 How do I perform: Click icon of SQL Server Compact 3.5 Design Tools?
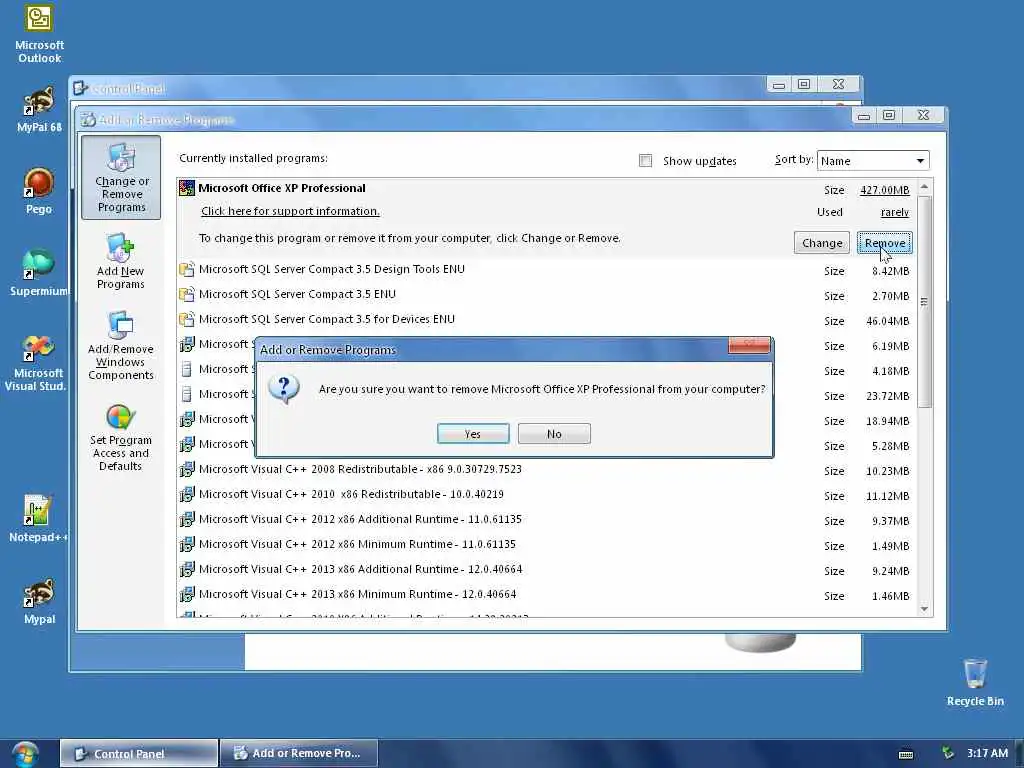point(187,269)
